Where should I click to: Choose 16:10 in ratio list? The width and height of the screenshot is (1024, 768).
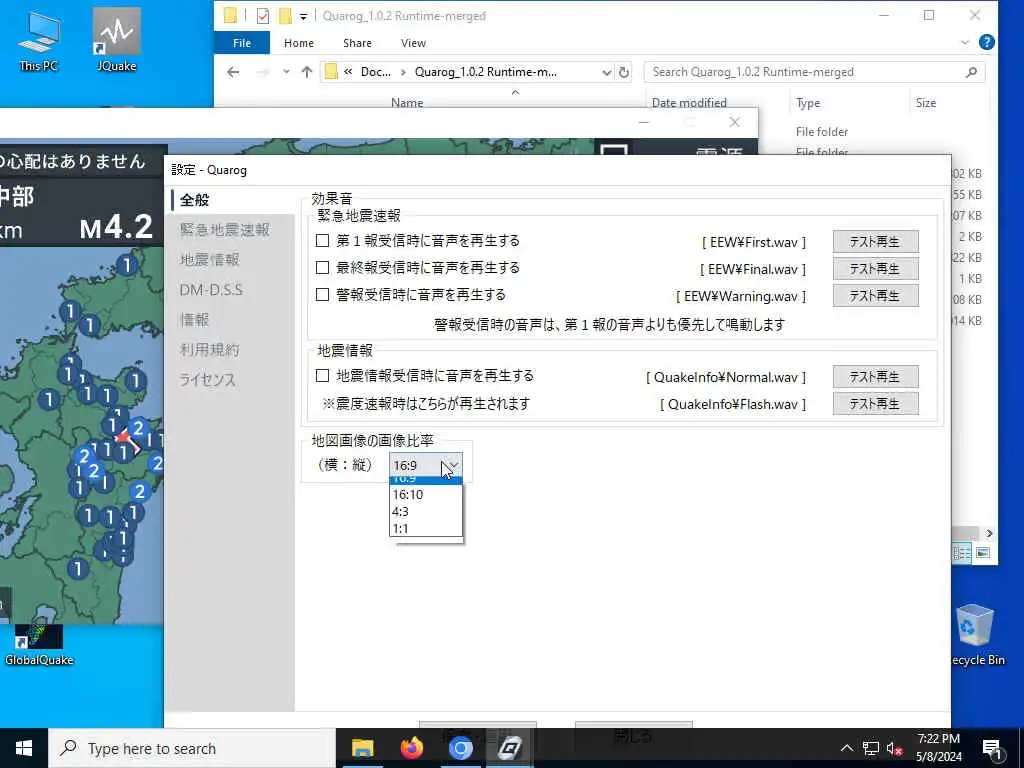point(426,494)
